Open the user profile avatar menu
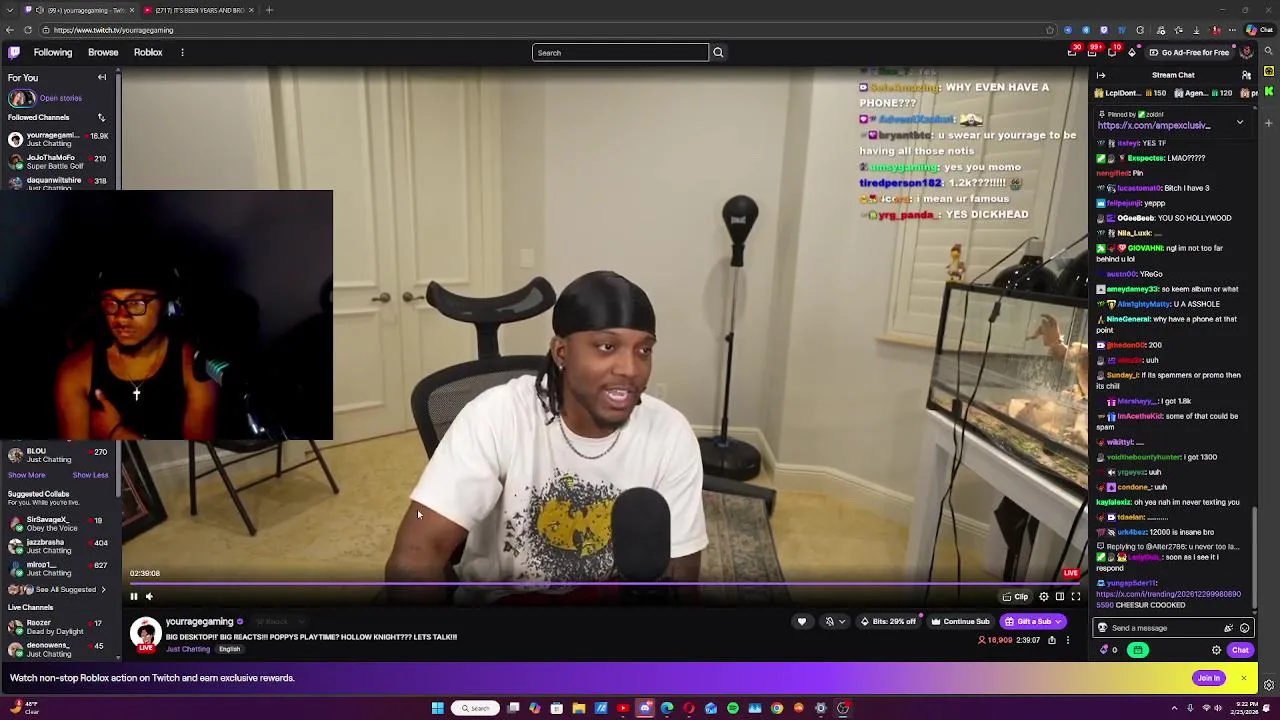1280x720 pixels. [x=1247, y=52]
